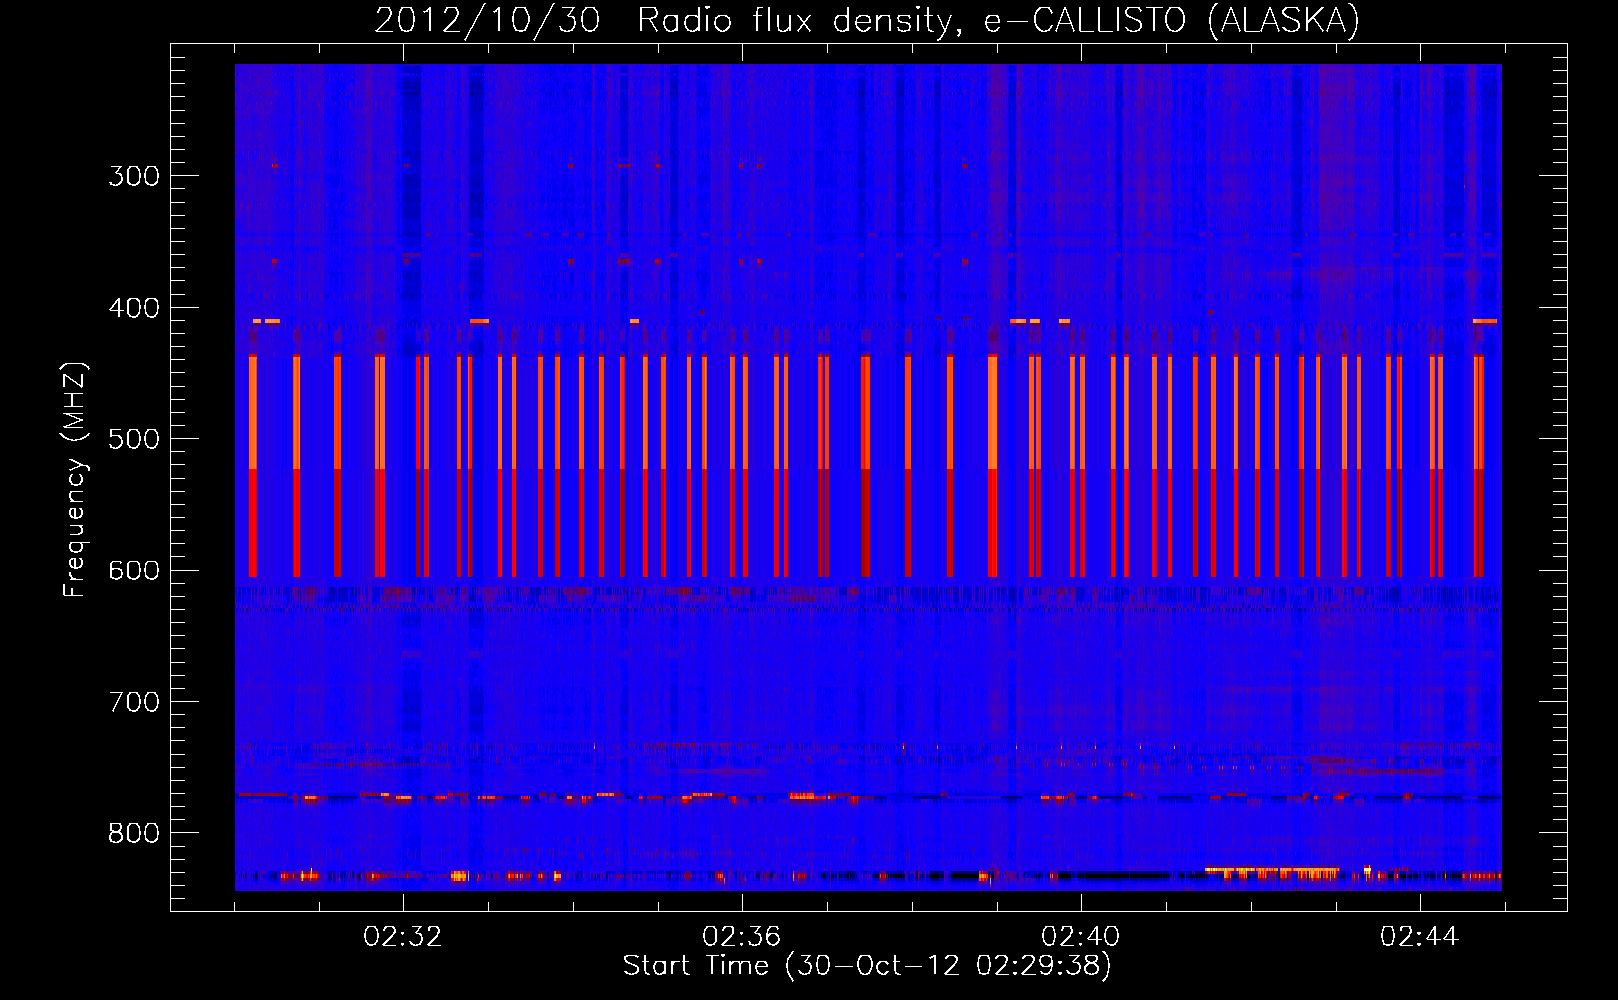Select the 400 frequency tick label

pyautogui.click(x=134, y=308)
